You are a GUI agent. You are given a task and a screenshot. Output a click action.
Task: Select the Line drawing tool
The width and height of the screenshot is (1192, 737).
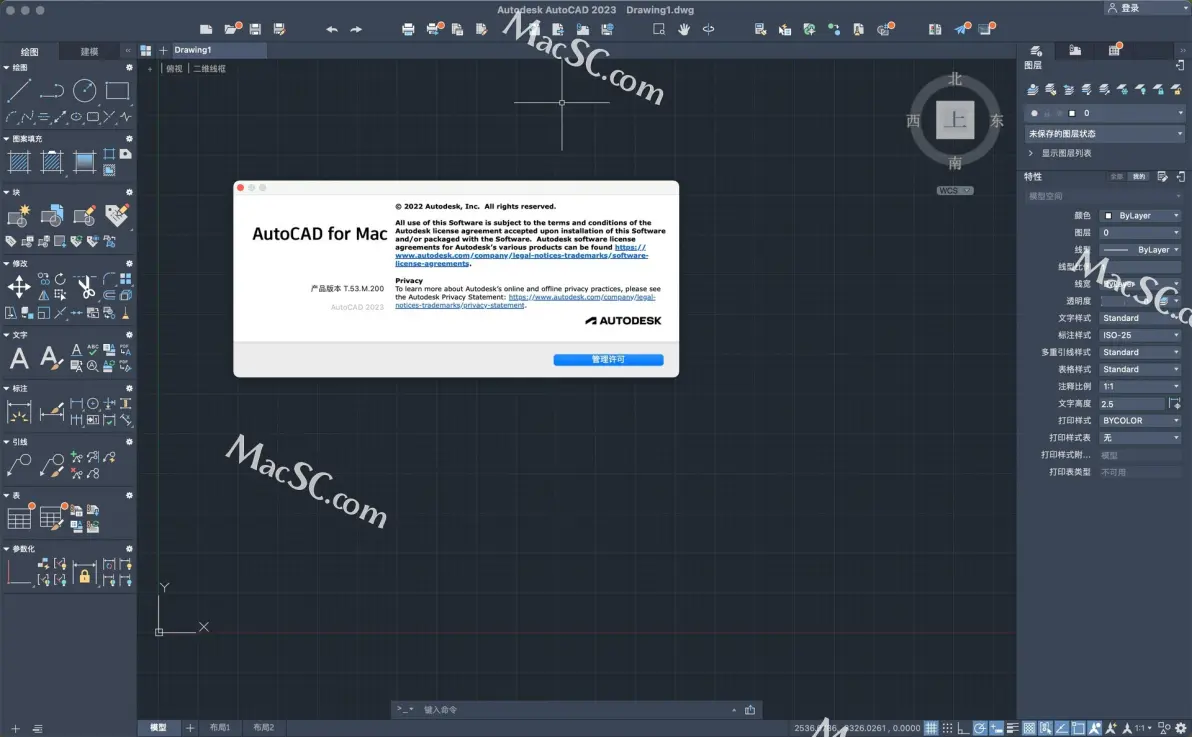tap(18, 91)
